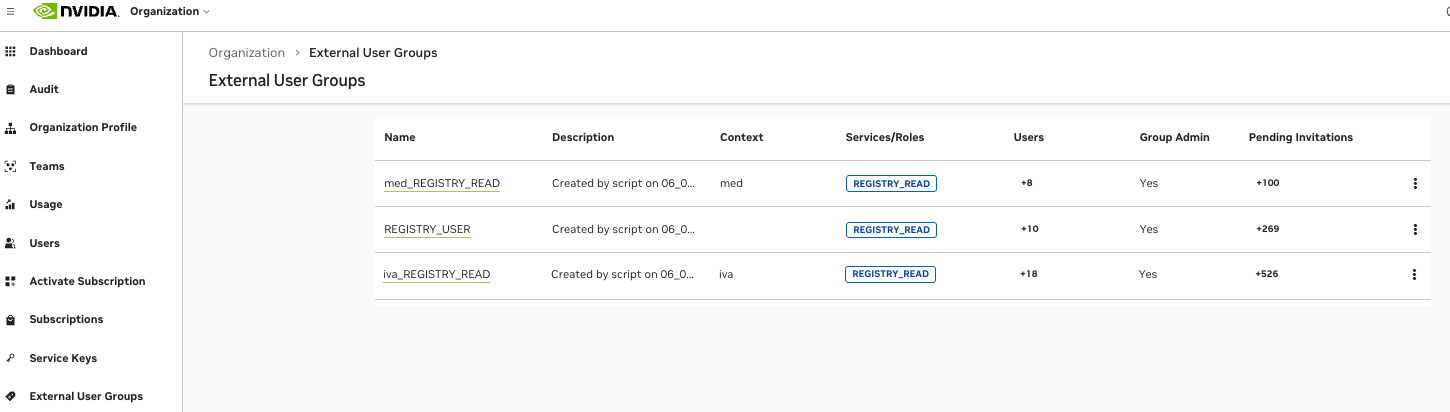Open actions menu for iva_REGISTRY_READ row
The image size is (1450, 412).
(1414, 274)
